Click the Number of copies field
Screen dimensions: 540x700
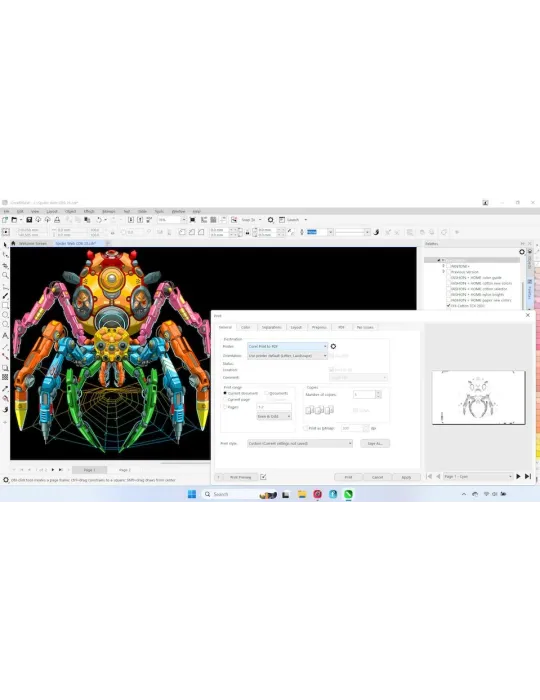click(x=365, y=394)
